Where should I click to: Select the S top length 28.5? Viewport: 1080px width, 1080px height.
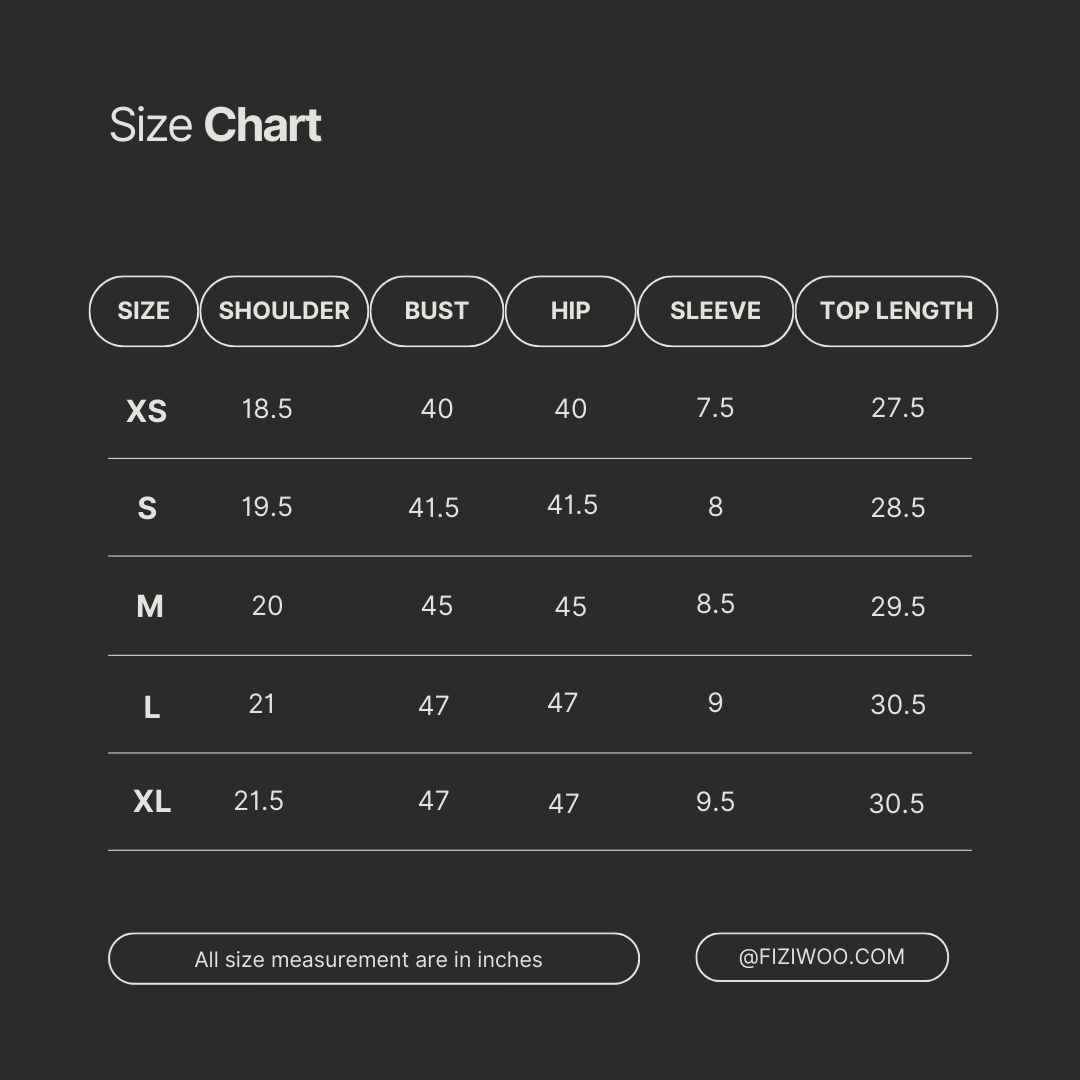(x=897, y=508)
